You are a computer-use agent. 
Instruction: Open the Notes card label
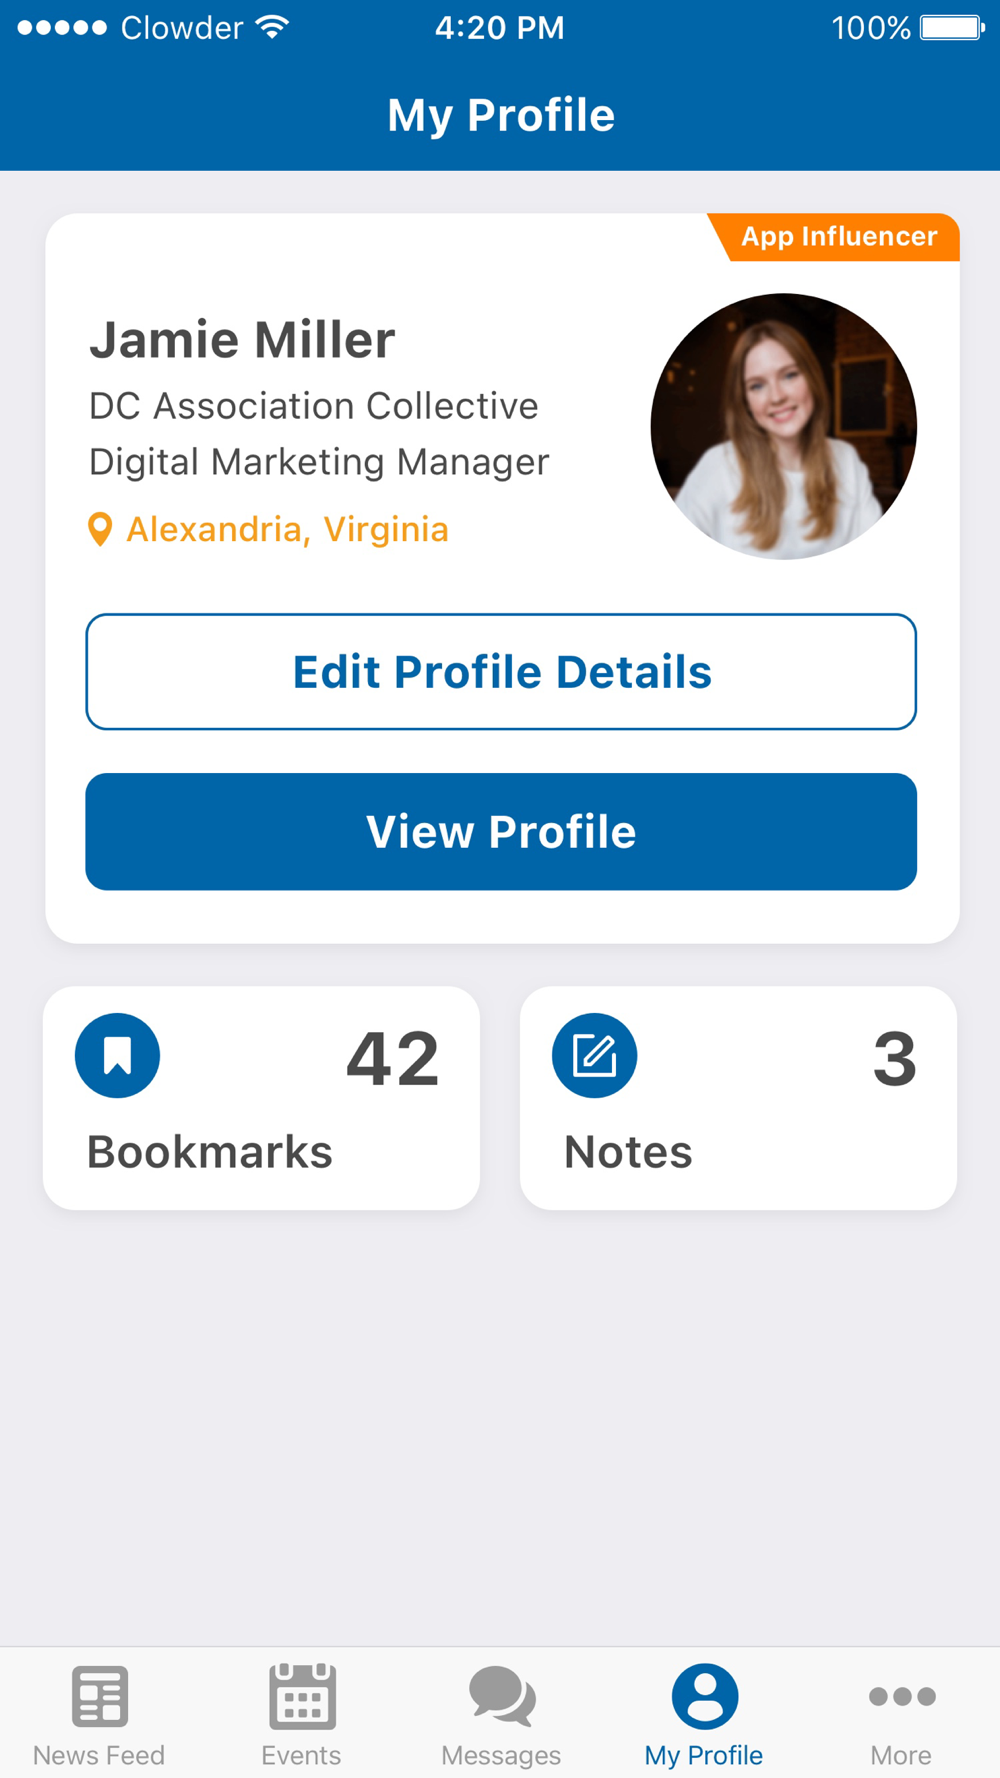pyautogui.click(x=628, y=1152)
